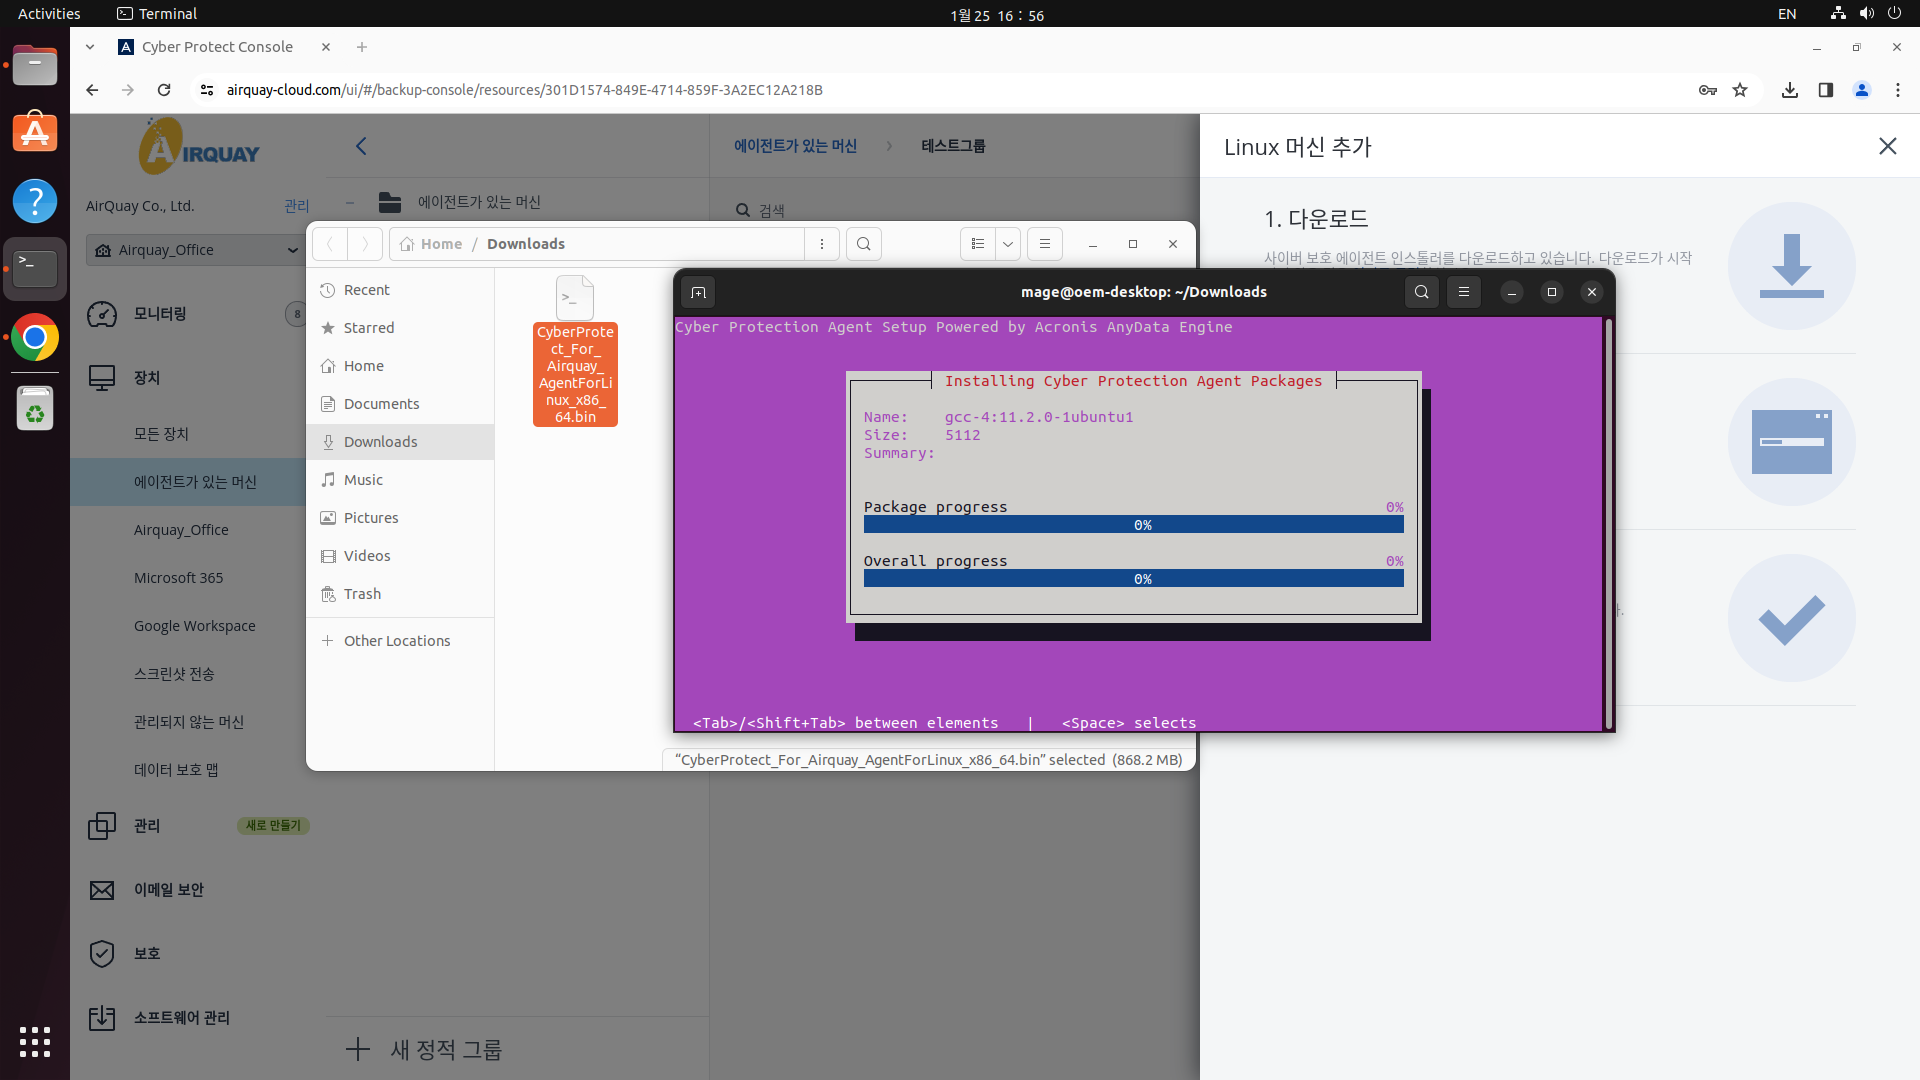This screenshot has width=1920, height=1080.
Task: Open the terminal hamburger menu
Action: [x=1464, y=292]
